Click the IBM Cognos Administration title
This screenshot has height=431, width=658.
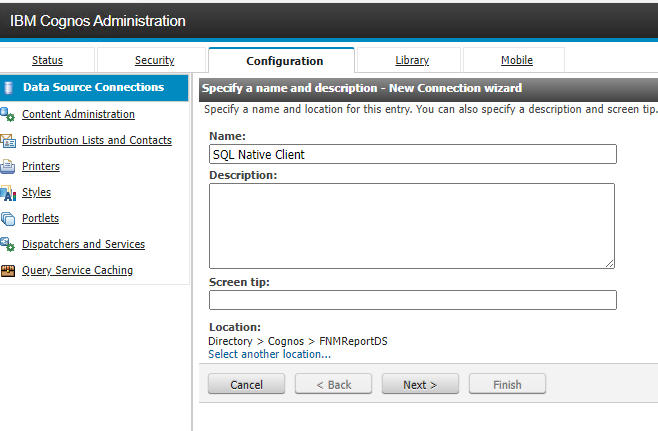tap(98, 21)
